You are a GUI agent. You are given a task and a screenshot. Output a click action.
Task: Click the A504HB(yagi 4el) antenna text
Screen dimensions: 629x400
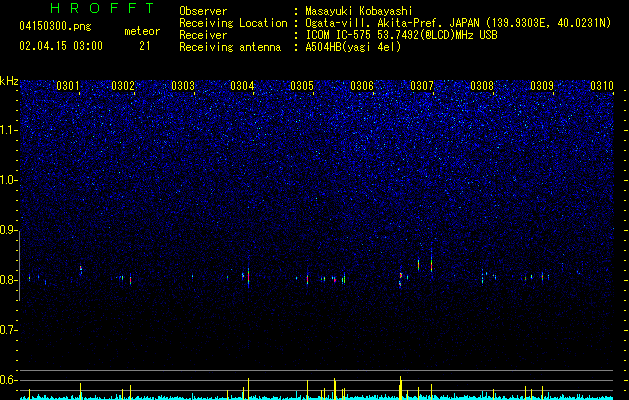[353, 47]
